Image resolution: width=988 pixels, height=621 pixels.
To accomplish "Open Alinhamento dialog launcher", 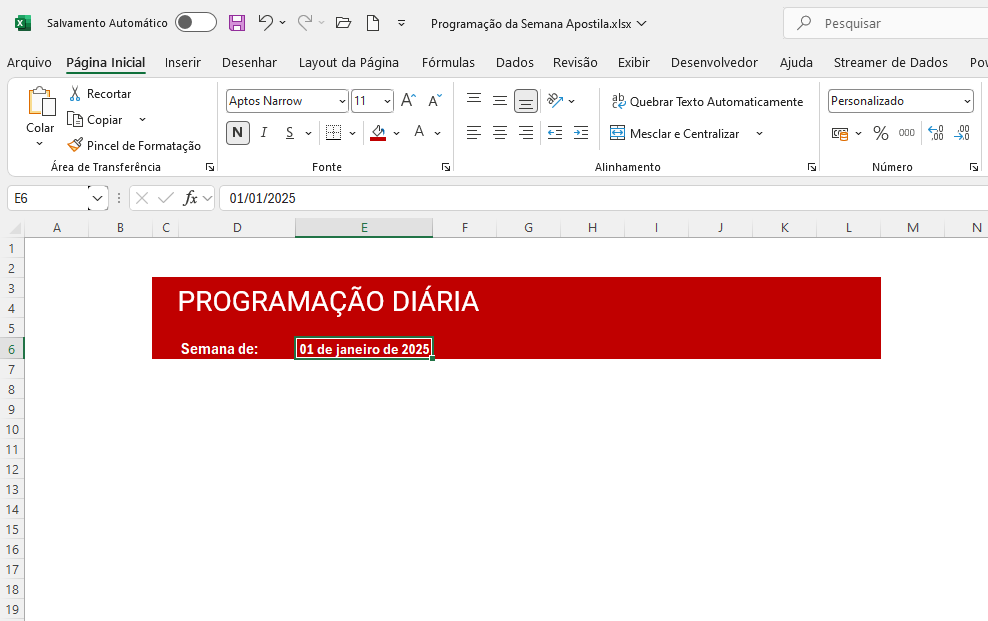I will pos(812,167).
